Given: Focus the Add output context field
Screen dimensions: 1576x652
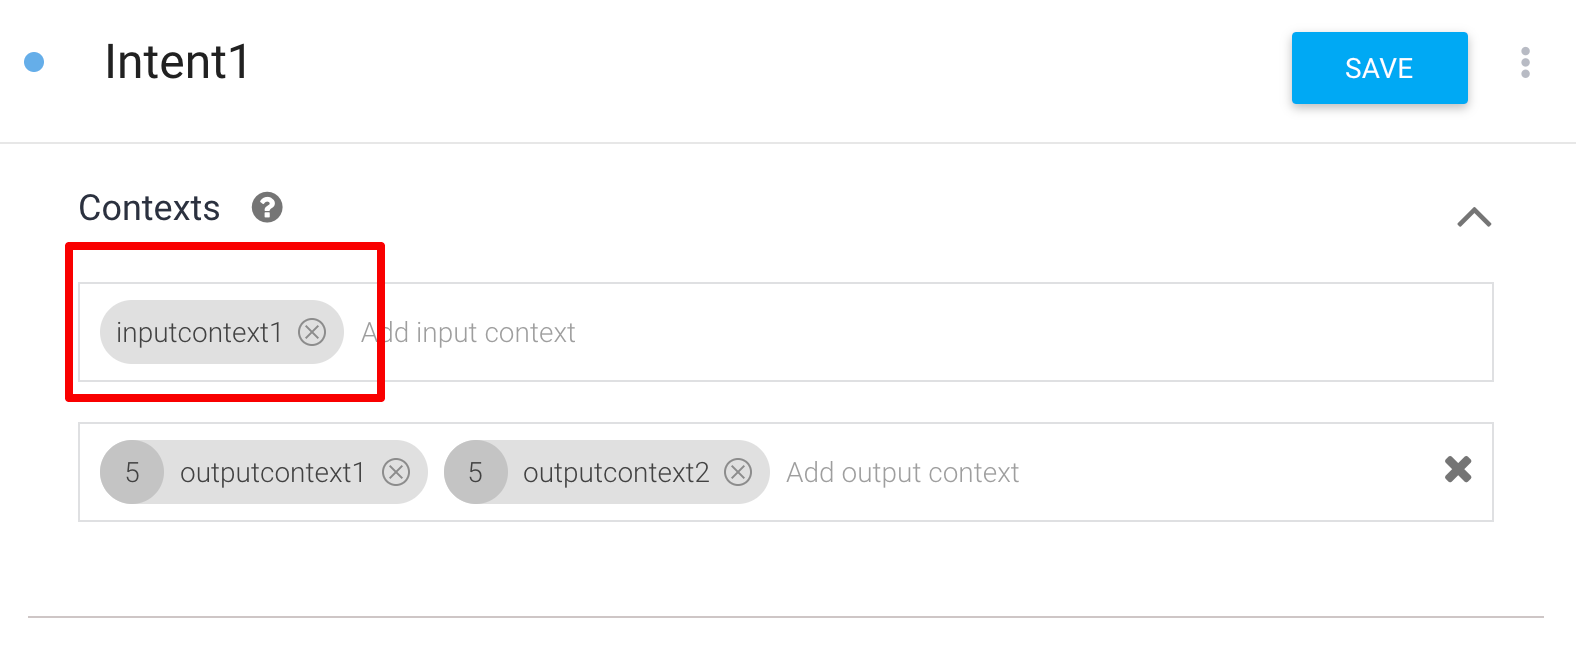Looking at the screenshot, I should (902, 472).
